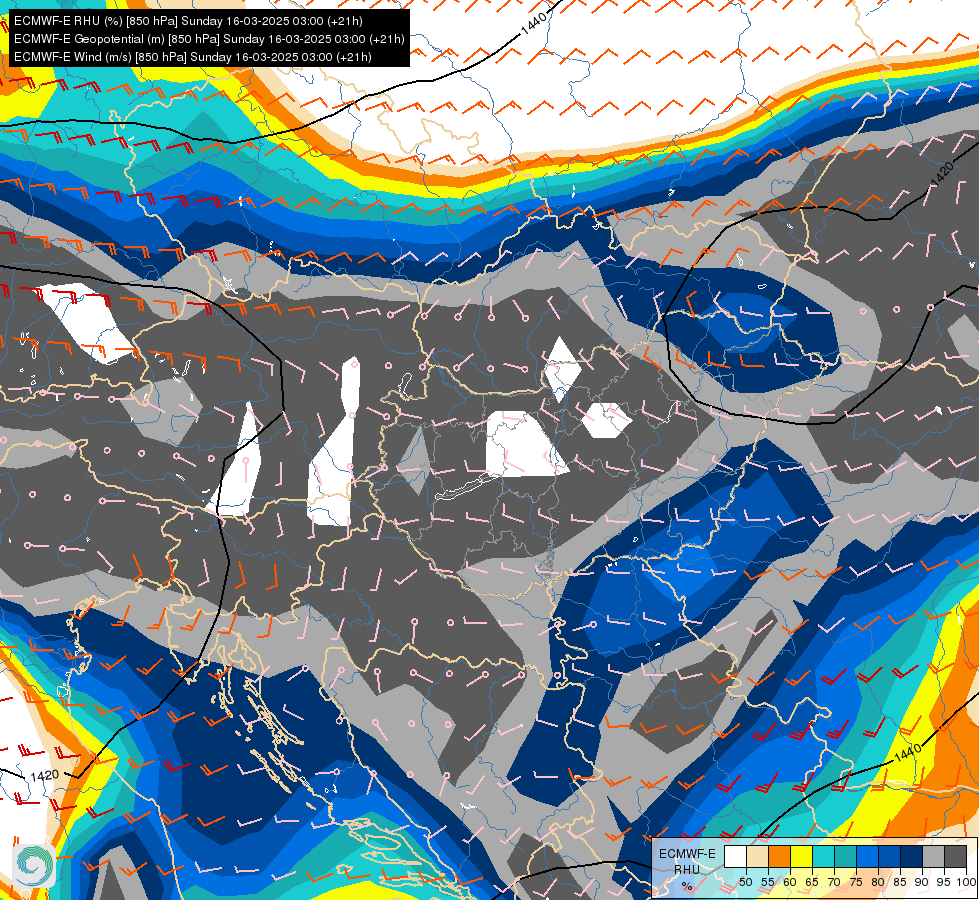Click the teal 70-75% legend swatch
The image size is (979, 900).
(845, 856)
